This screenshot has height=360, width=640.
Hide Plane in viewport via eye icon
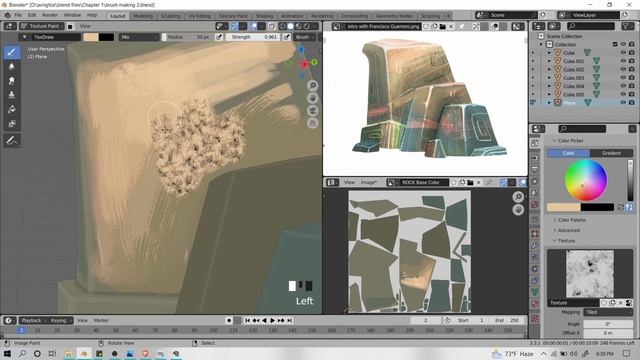pyautogui.click(x=623, y=102)
